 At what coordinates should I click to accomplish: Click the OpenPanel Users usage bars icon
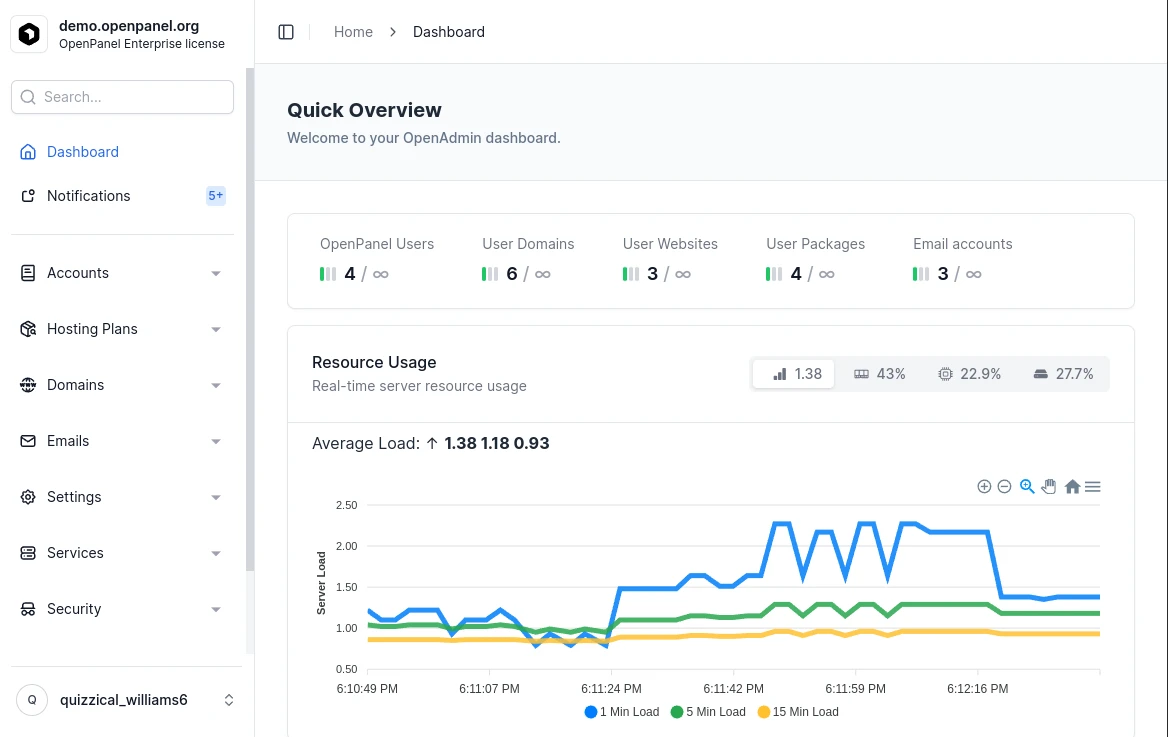point(328,274)
